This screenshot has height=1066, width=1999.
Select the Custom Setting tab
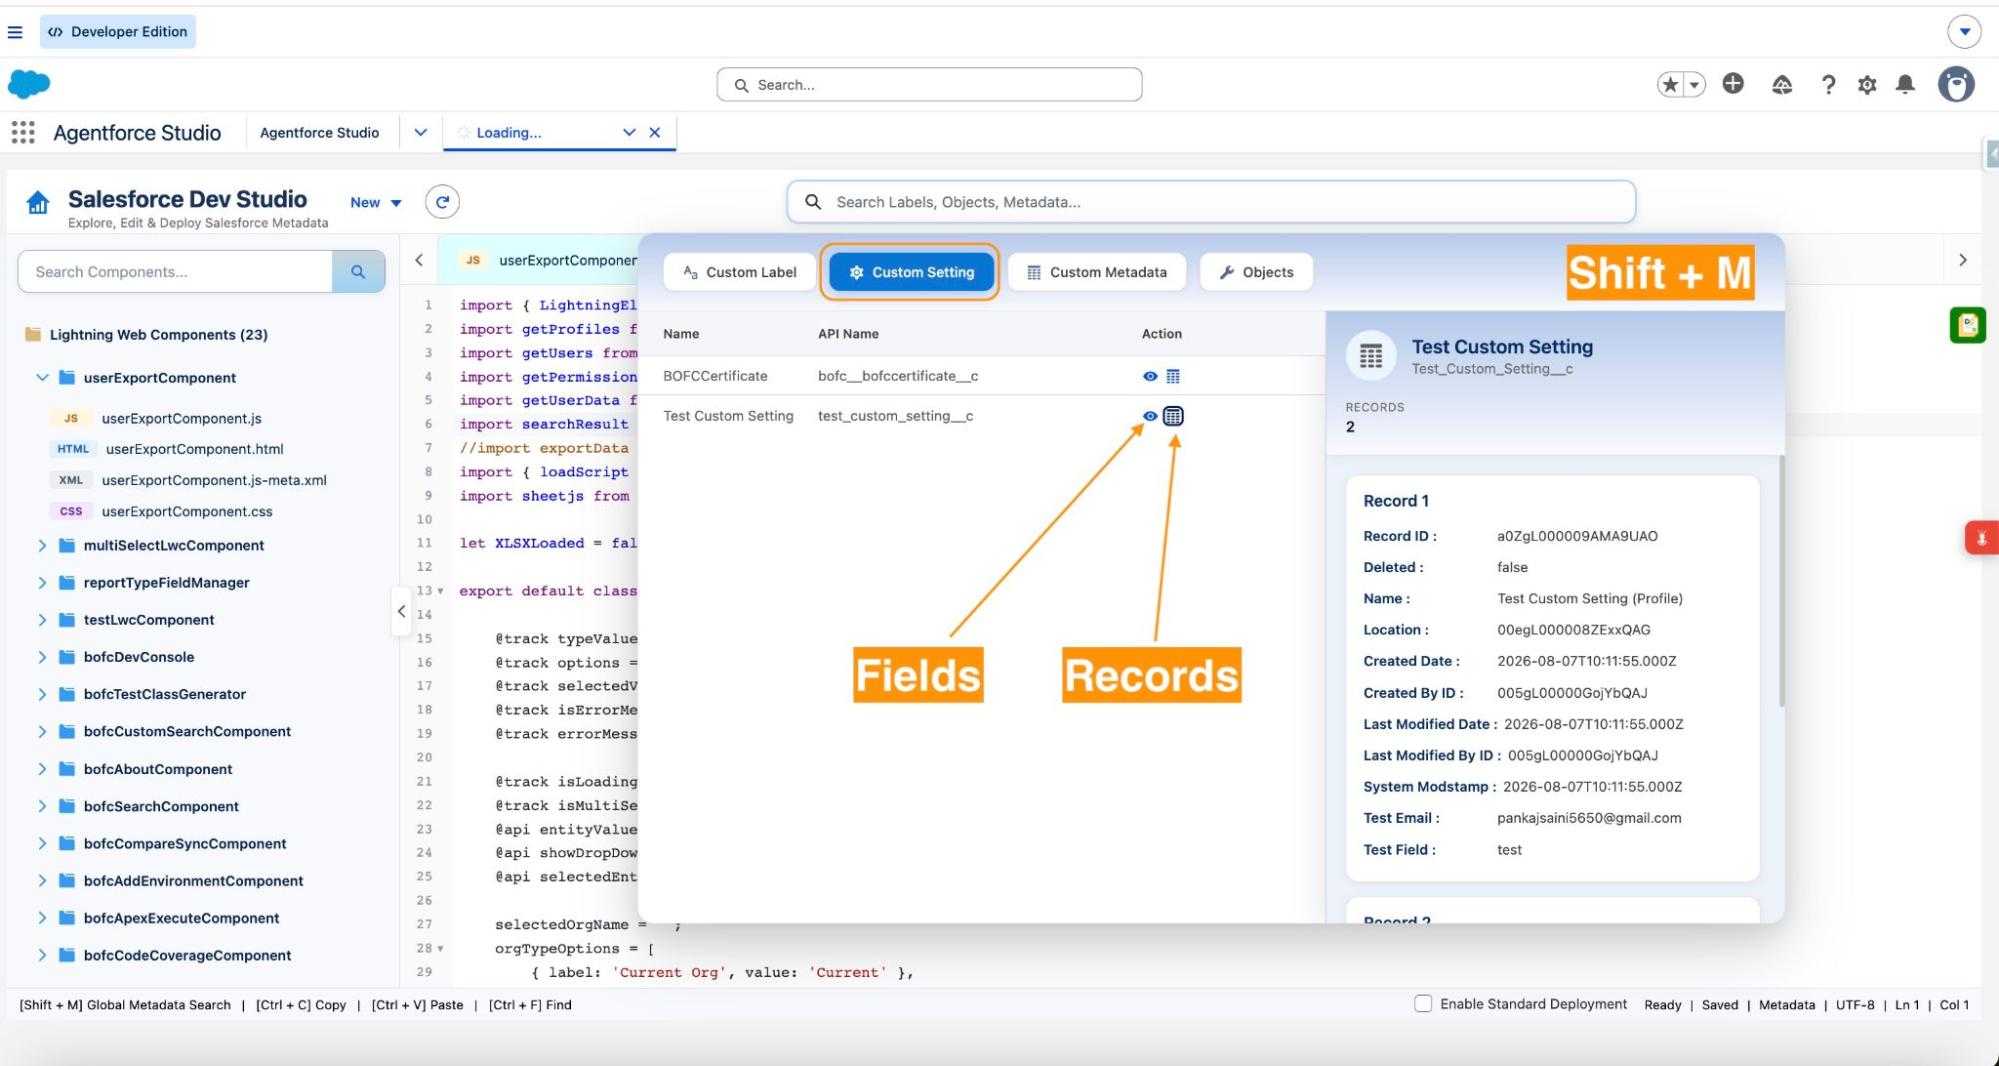pyautogui.click(x=911, y=272)
